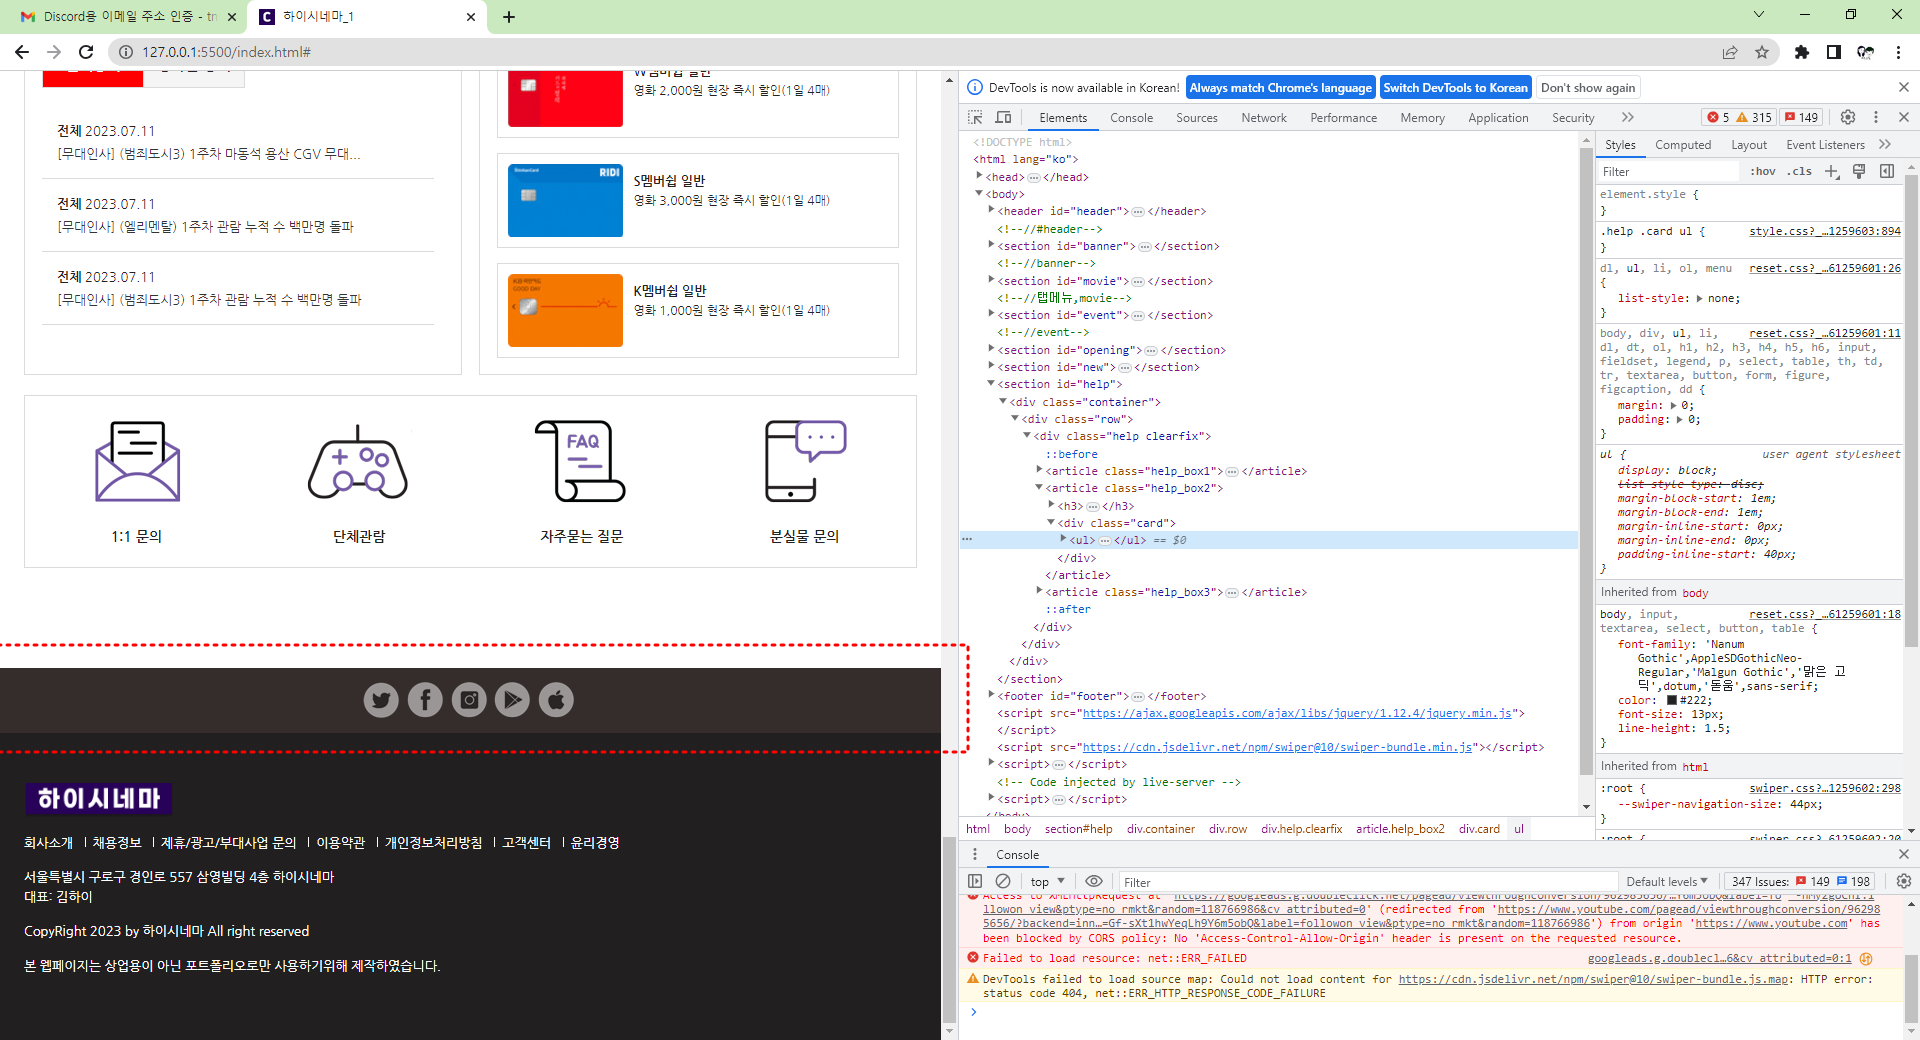Show more DevTools panel tabs
The image size is (1920, 1040).
1628,117
